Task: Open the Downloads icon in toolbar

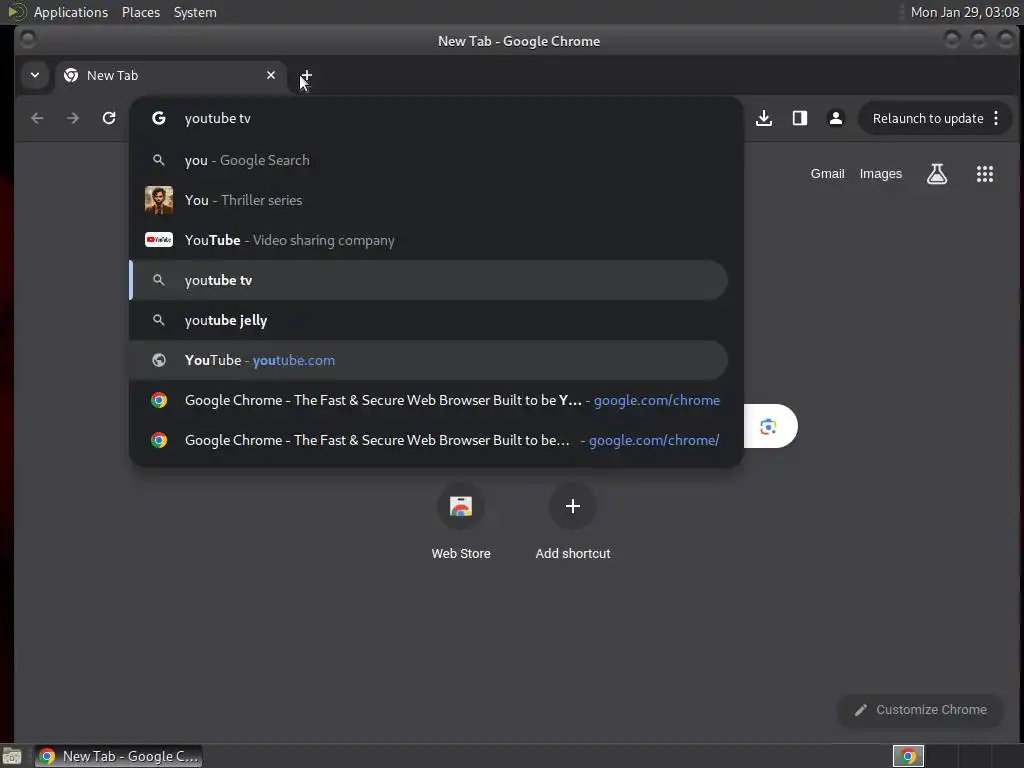Action: coord(764,118)
